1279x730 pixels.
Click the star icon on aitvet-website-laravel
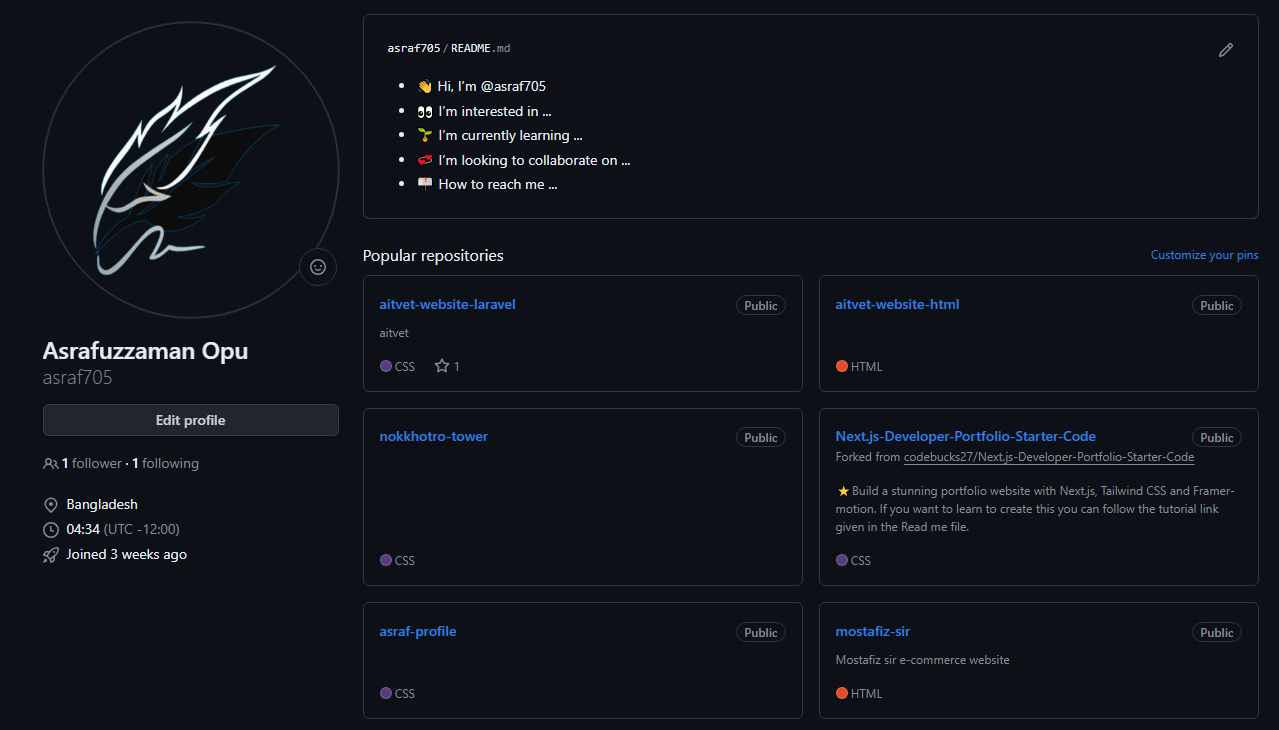coord(442,366)
